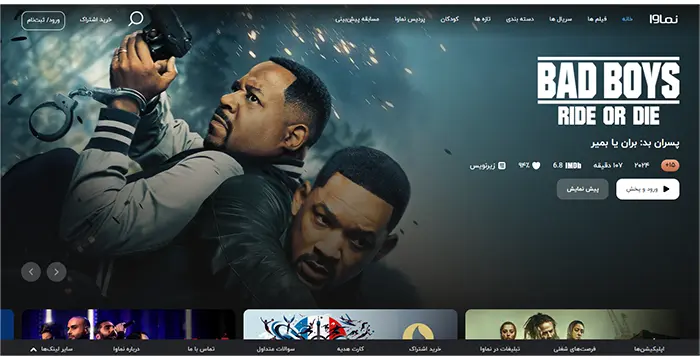Expand سایر لینک‌ها footer links
700x360 pixels.
(x=52, y=349)
